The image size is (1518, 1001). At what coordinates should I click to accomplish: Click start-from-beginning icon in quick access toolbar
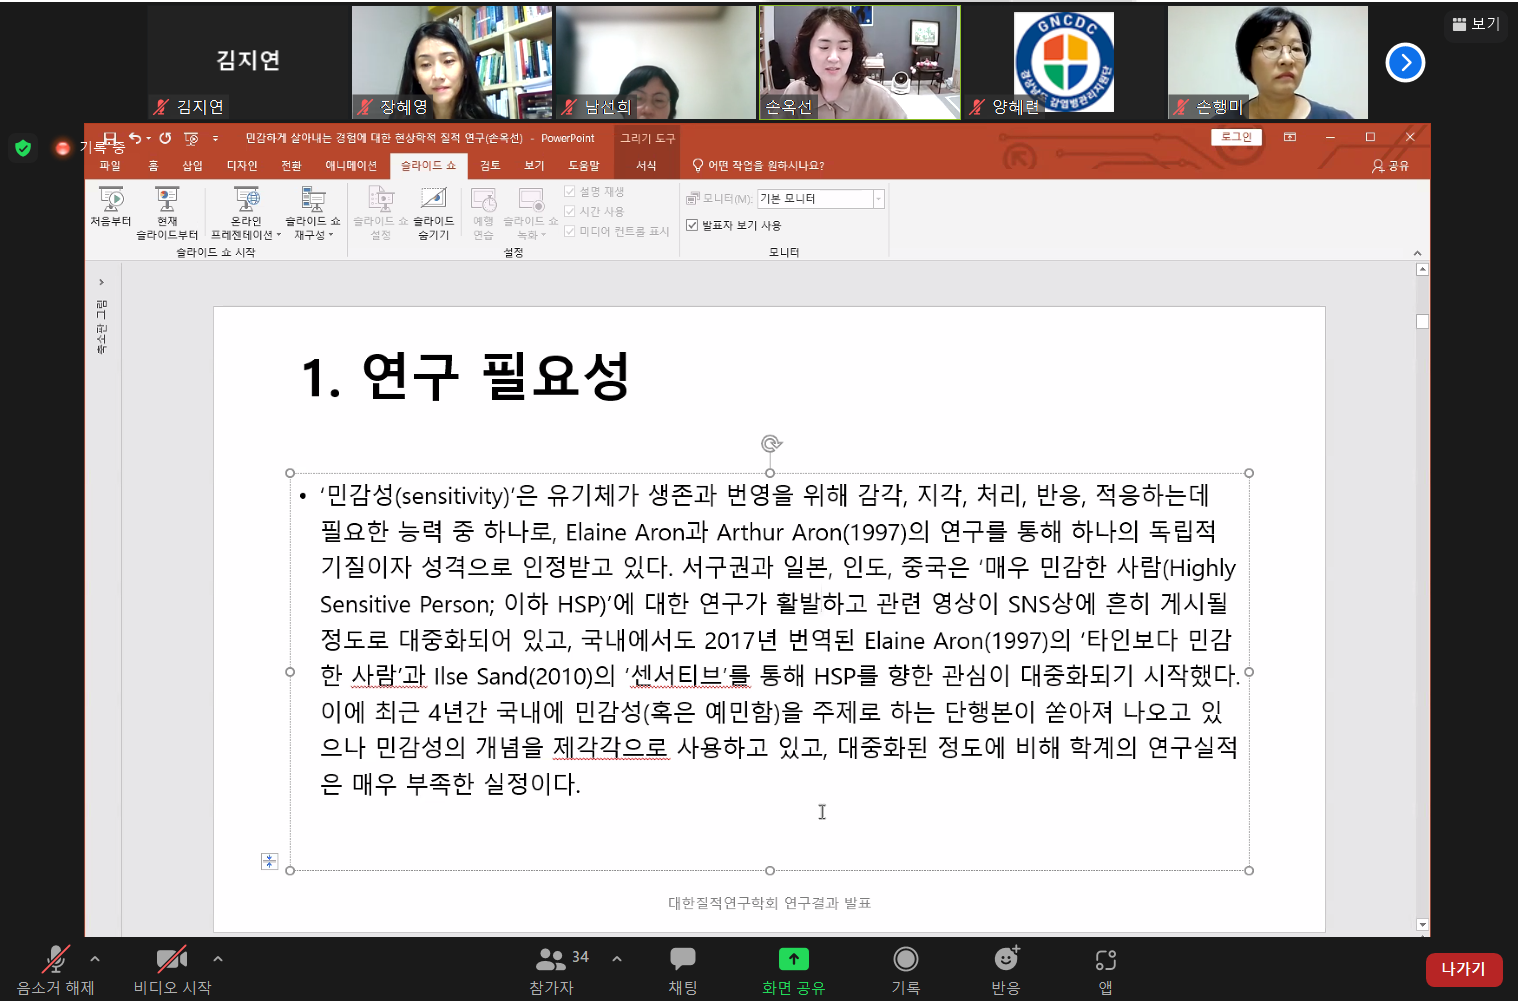coord(191,138)
